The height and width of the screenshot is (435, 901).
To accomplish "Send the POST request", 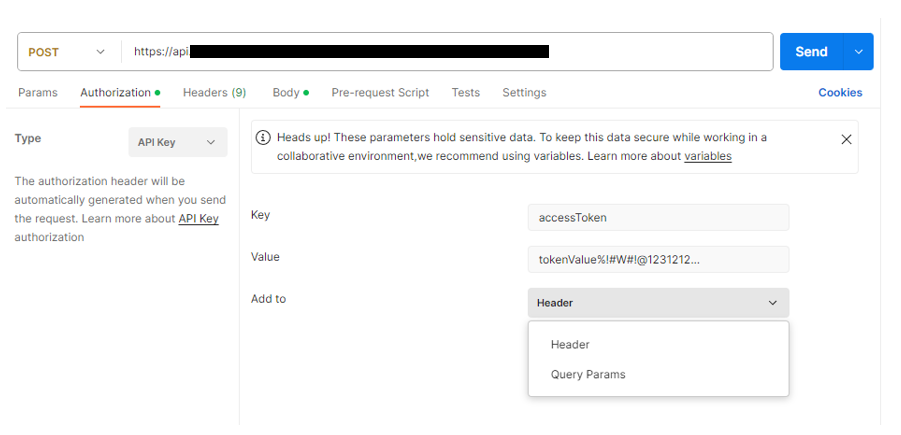I will tap(811, 52).
